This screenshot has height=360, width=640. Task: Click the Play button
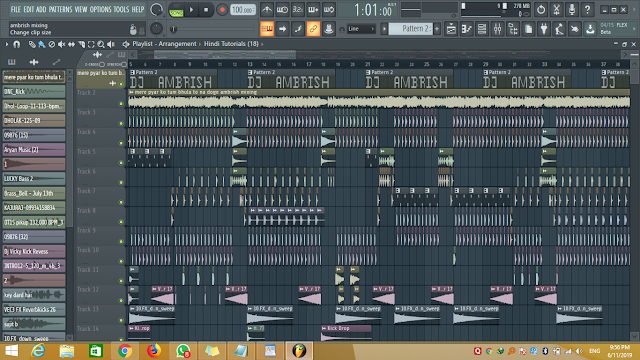pyautogui.click(x=191, y=10)
